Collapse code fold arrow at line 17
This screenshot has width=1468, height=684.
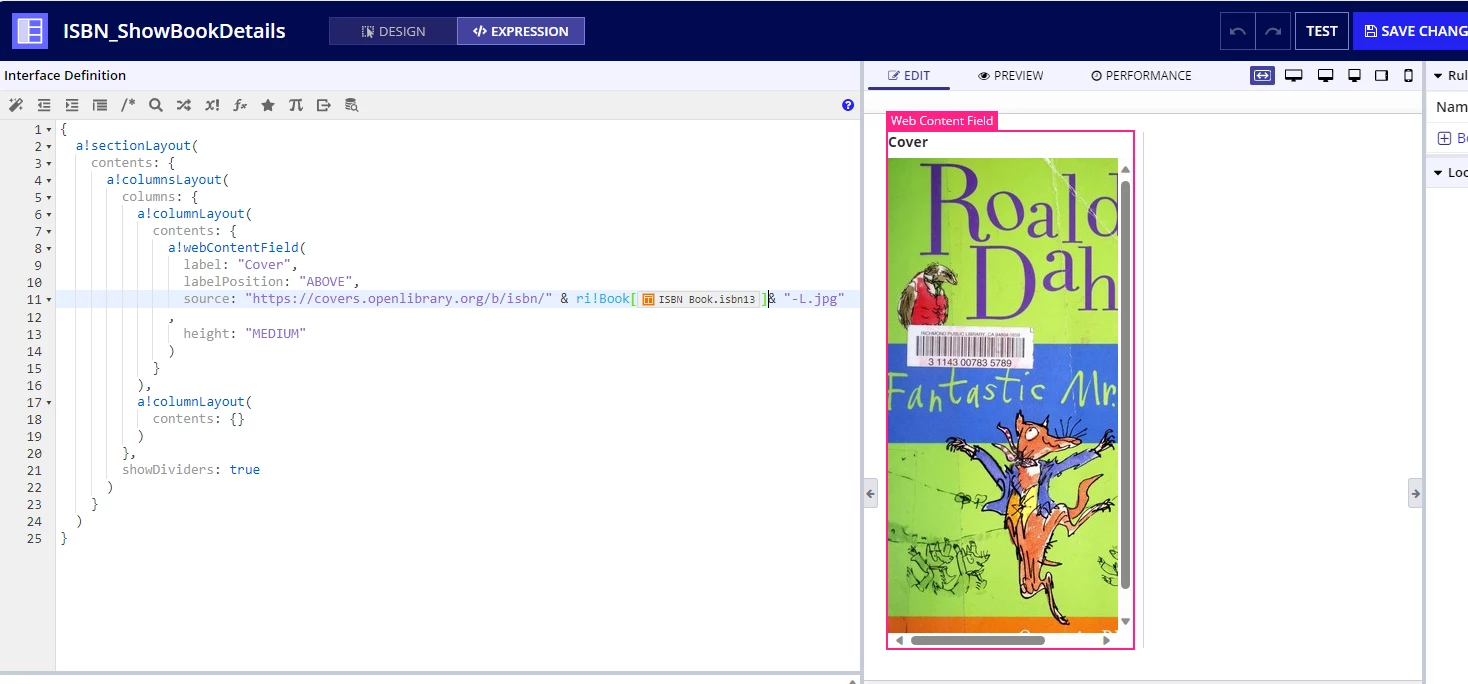(49, 402)
